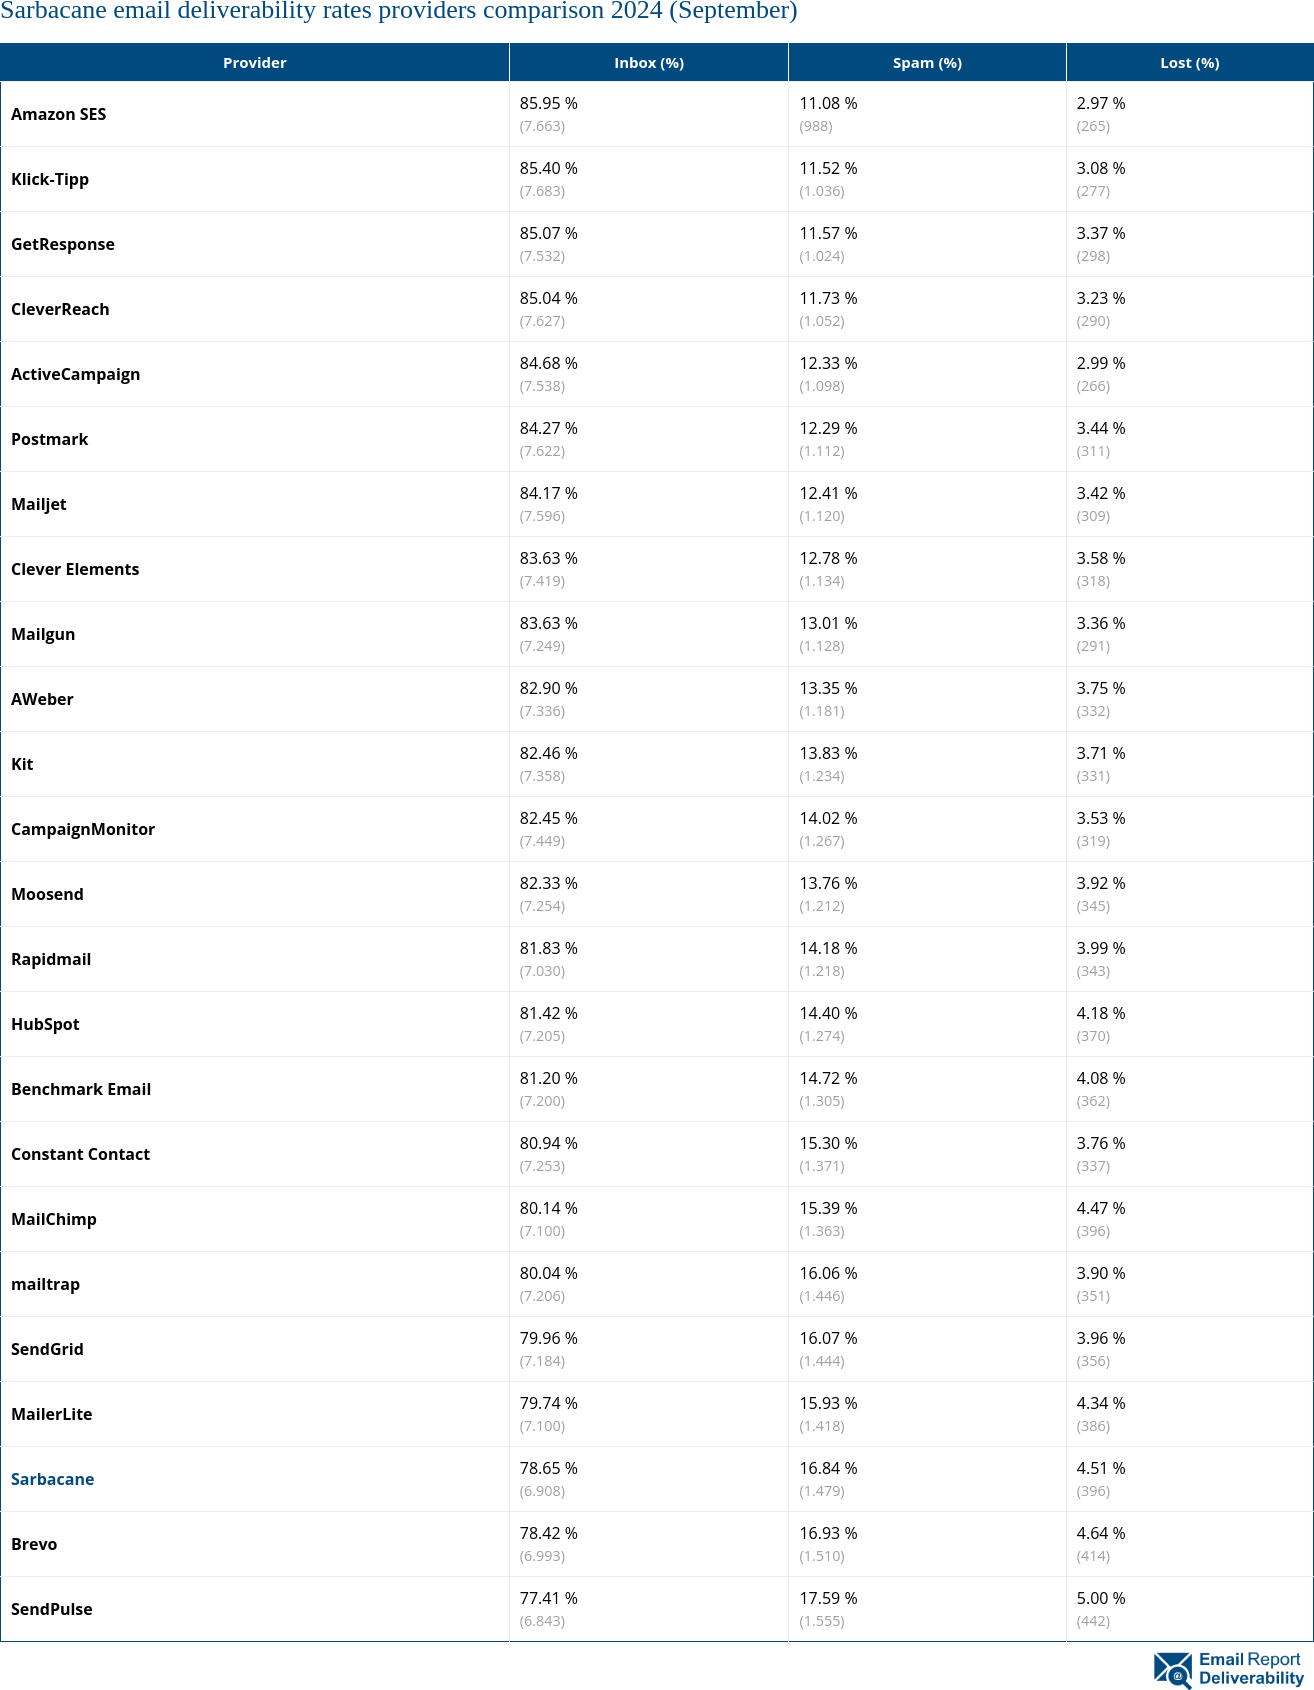Click the SendPulse provider name

point(52,1609)
